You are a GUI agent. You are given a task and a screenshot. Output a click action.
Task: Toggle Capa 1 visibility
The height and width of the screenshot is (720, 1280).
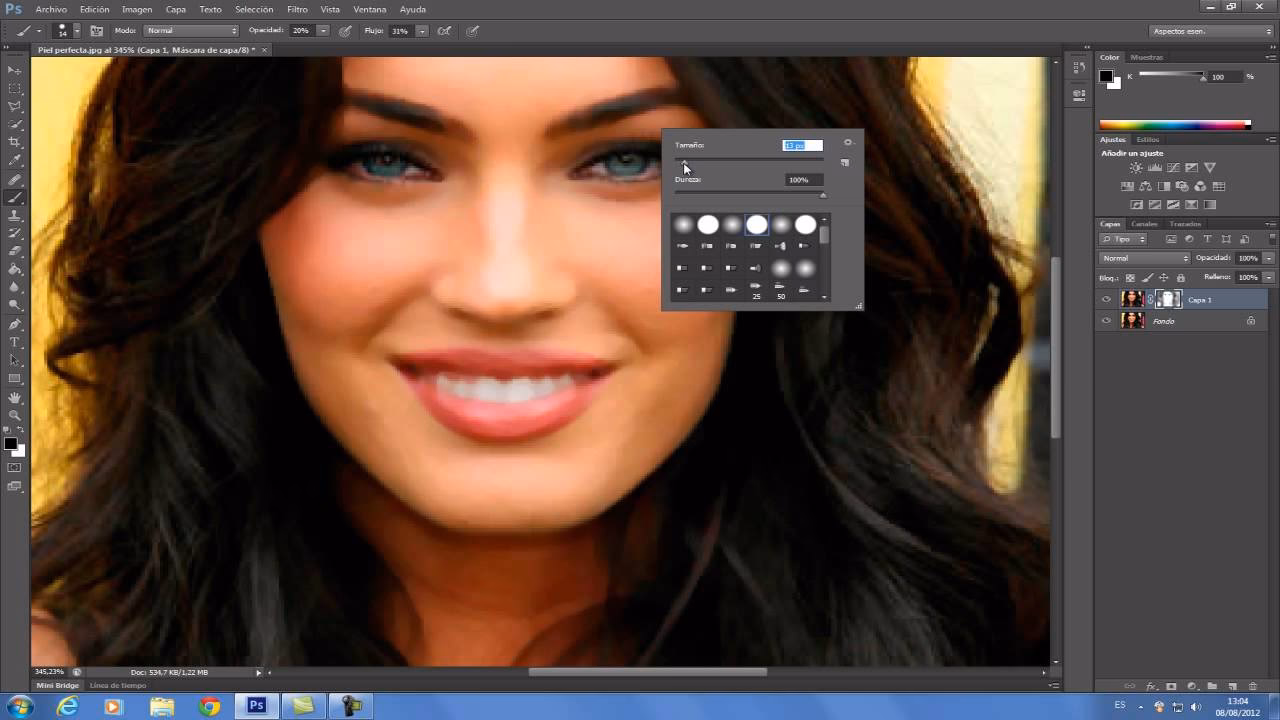coord(1106,299)
